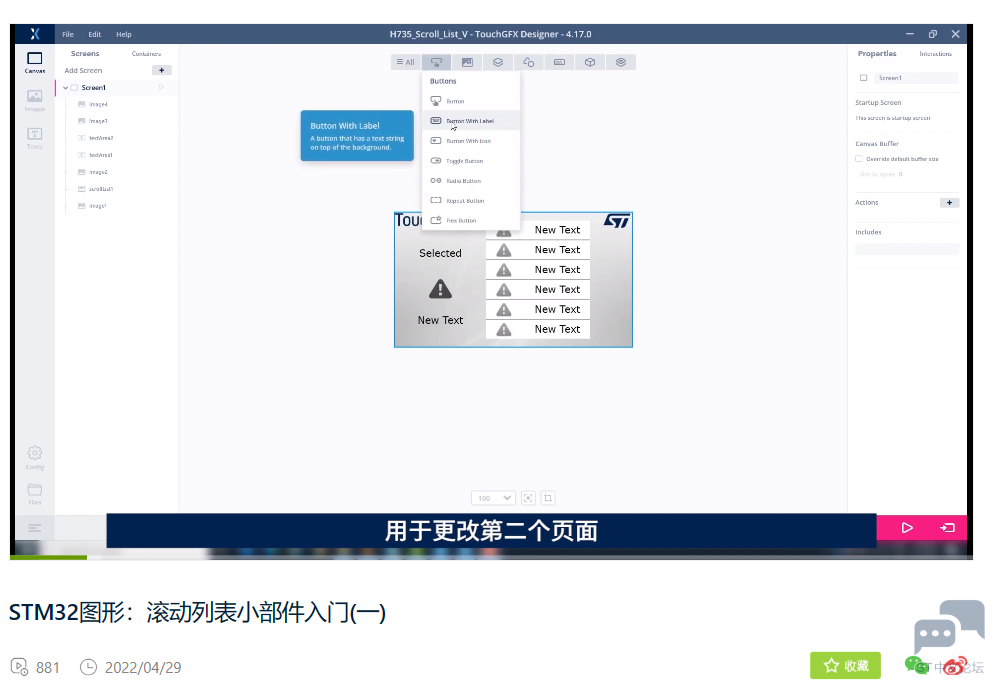Open the Buttons widget category

coord(436,62)
